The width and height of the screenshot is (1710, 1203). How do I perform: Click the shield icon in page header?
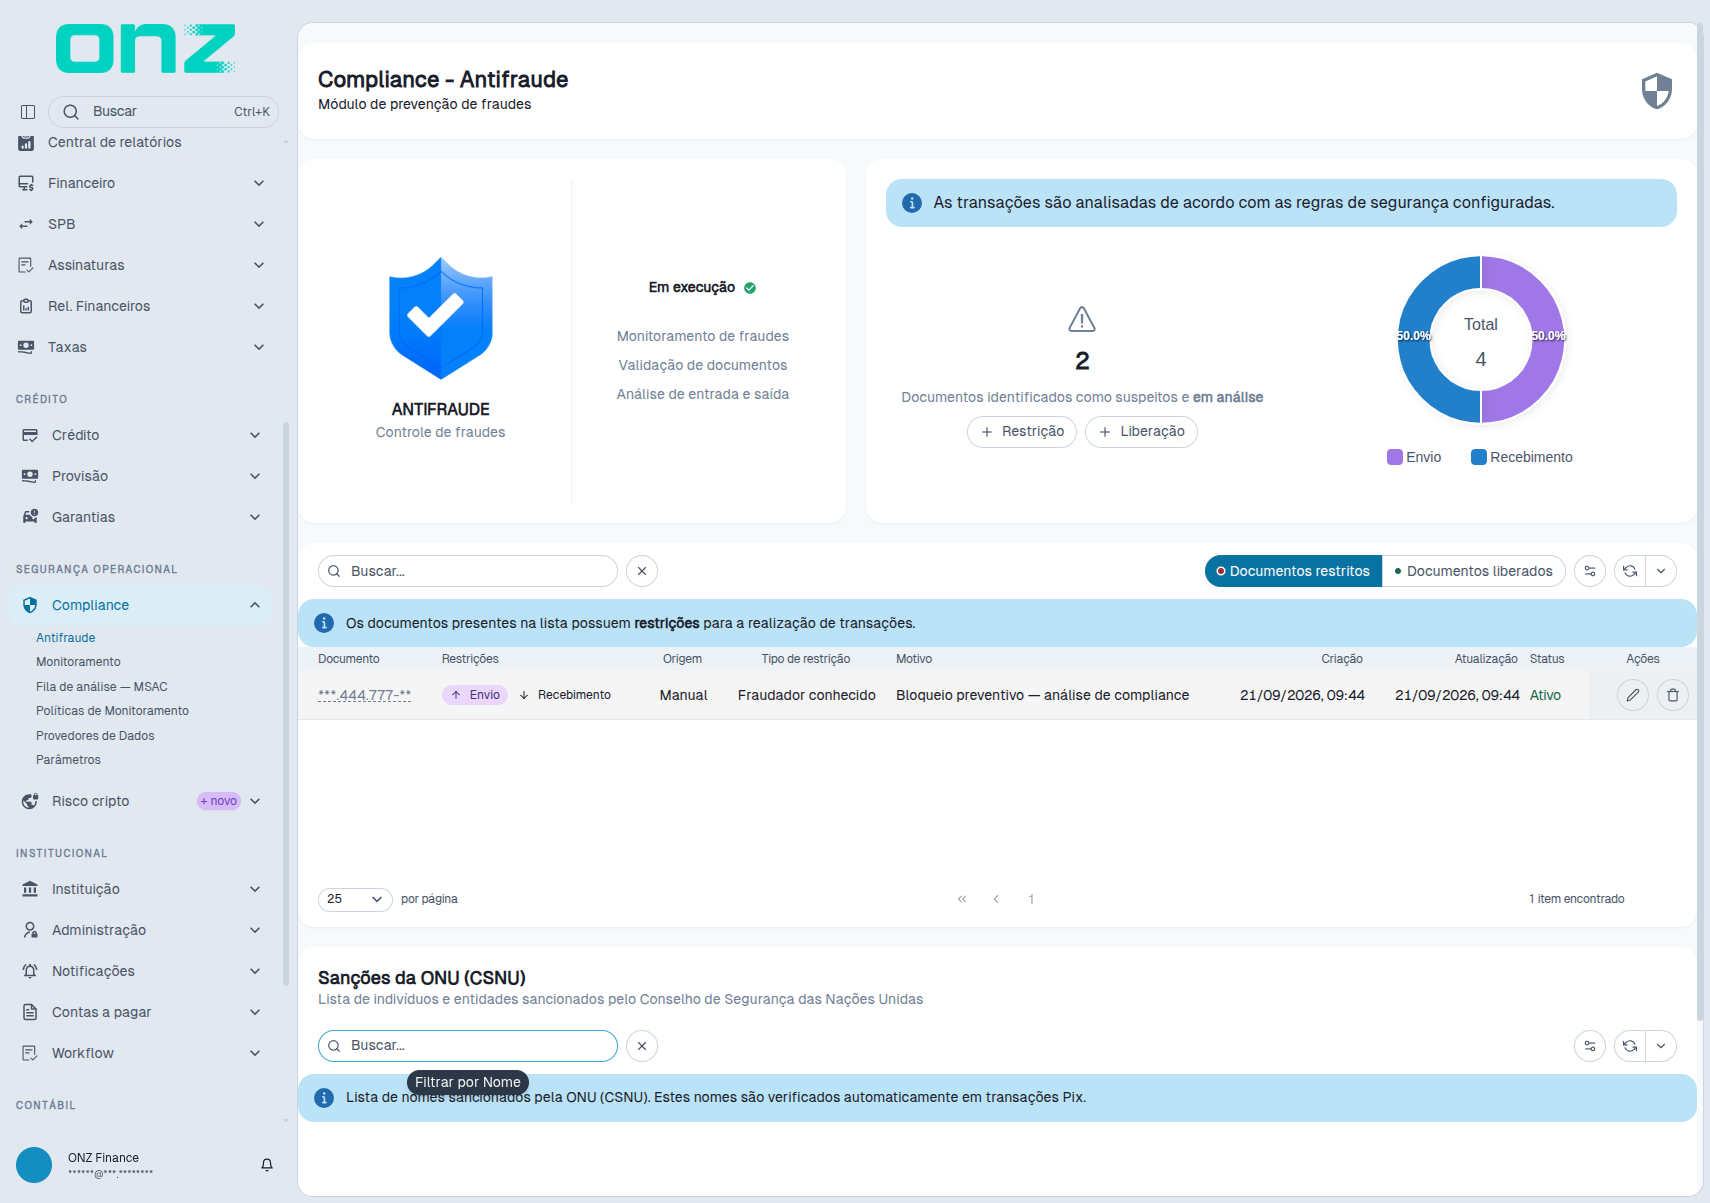point(1657,91)
